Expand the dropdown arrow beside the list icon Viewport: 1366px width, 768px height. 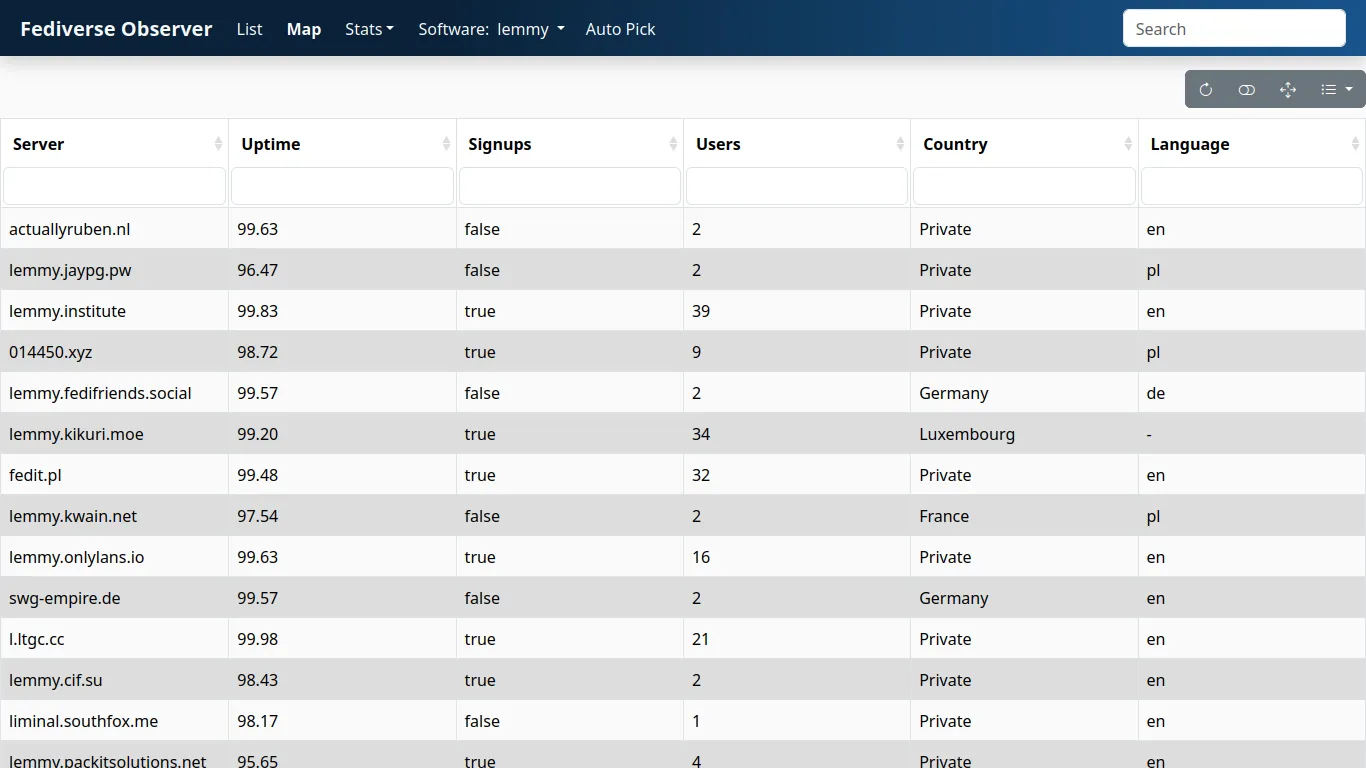1351,90
